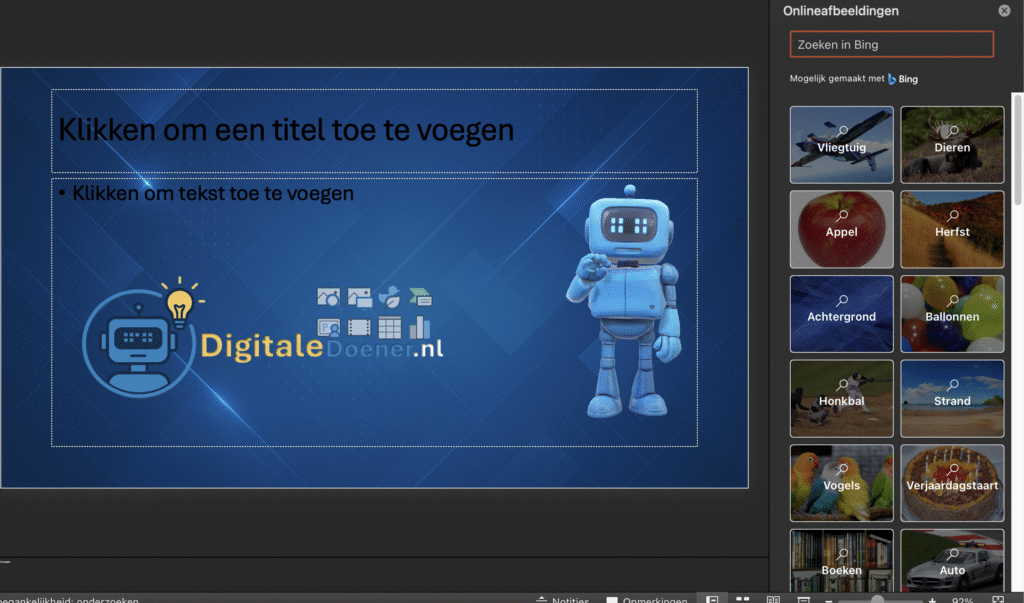
Task: Toggle the Notities pane in status bar
Action: 562,599
